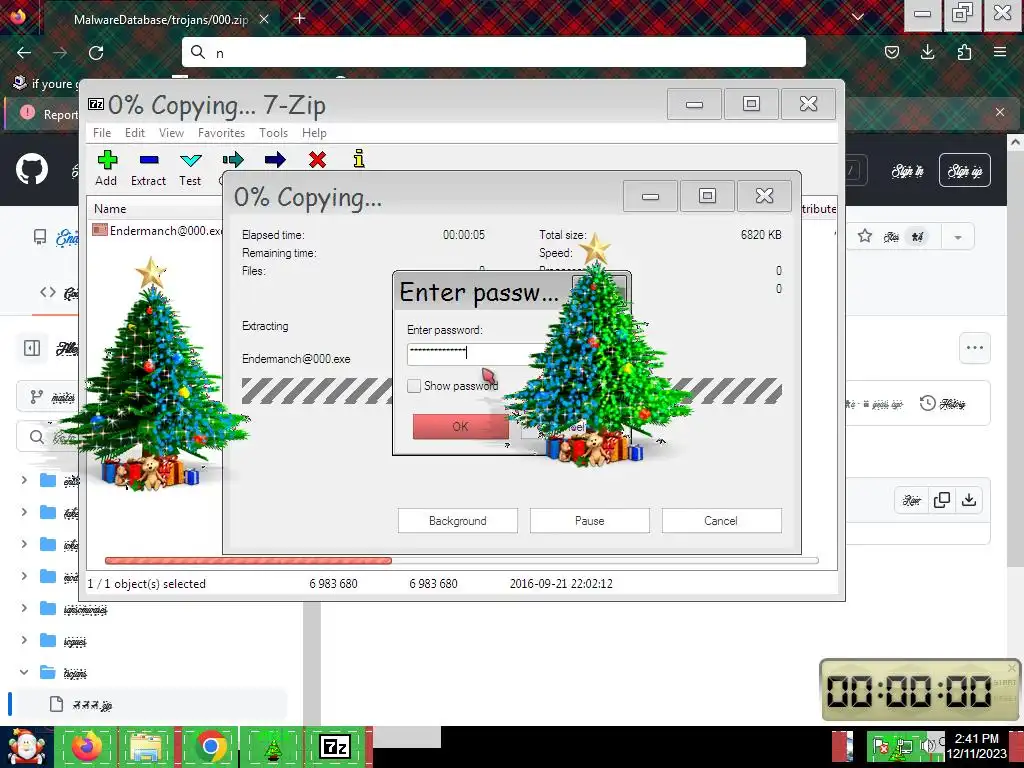Click the 00:00:00 timer widget
Viewport: 1024px width, 768px height.
(x=920, y=690)
